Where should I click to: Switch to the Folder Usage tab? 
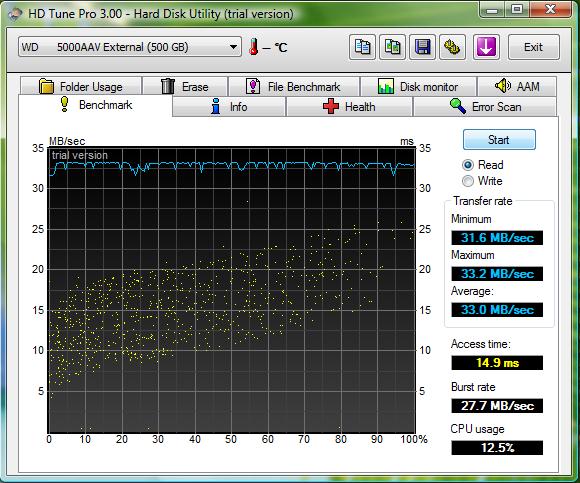tap(81, 87)
